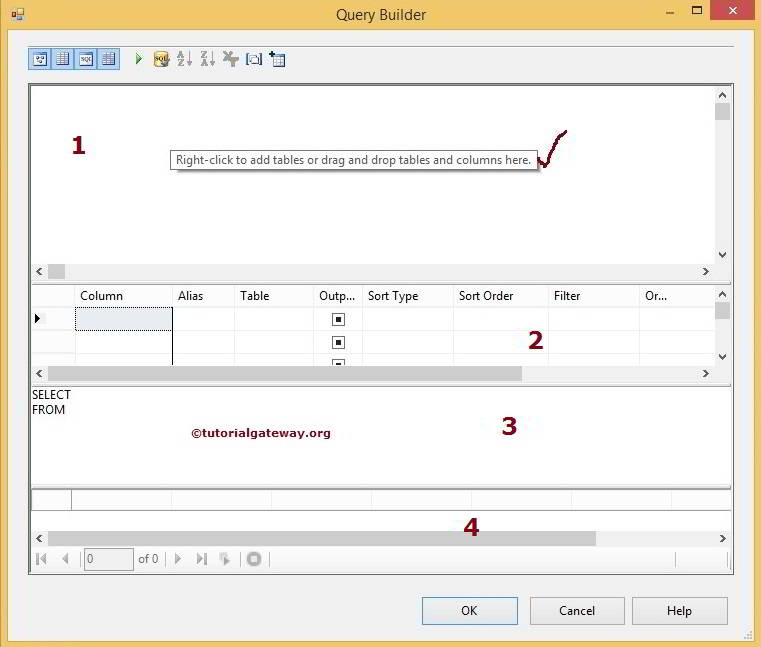Click the Use Group By icon
The width and height of the screenshot is (761, 647).
tap(254, 59)
